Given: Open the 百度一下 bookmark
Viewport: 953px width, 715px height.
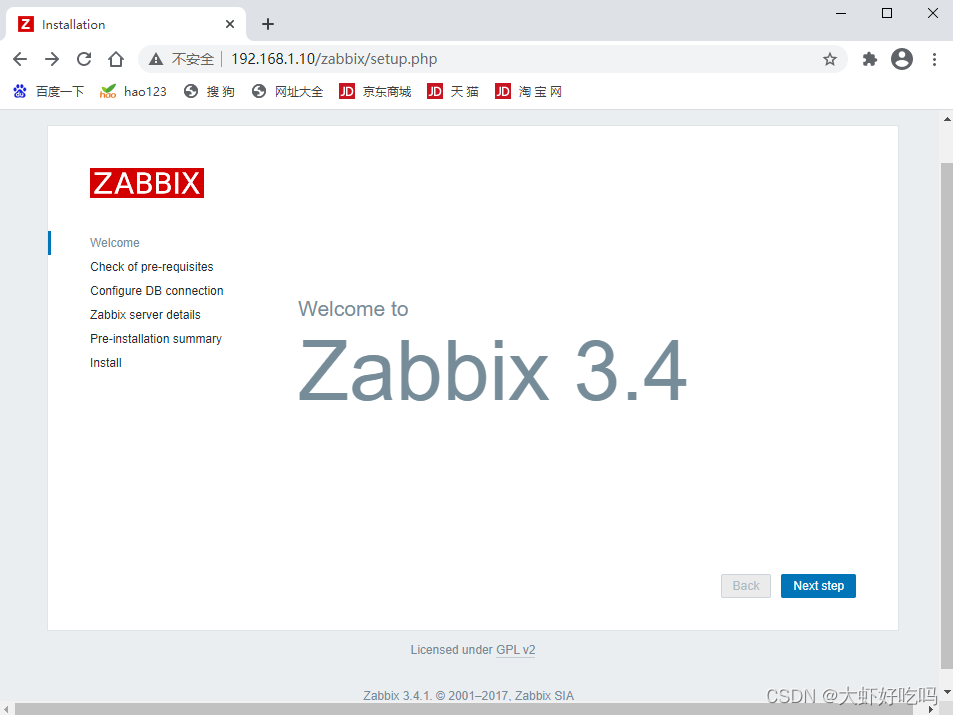Looking at the screenshot, I should pyautogui.click(x=48, y=92).
